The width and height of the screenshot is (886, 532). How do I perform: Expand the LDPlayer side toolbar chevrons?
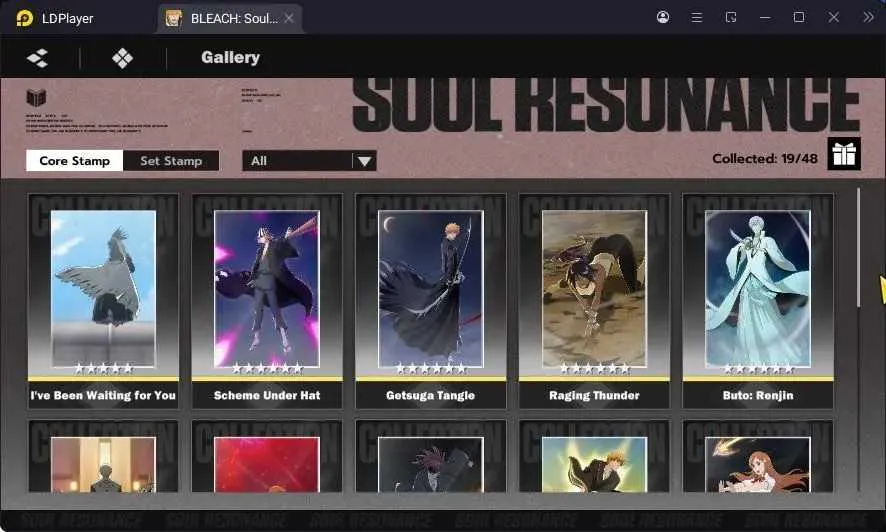coord(868,18)
